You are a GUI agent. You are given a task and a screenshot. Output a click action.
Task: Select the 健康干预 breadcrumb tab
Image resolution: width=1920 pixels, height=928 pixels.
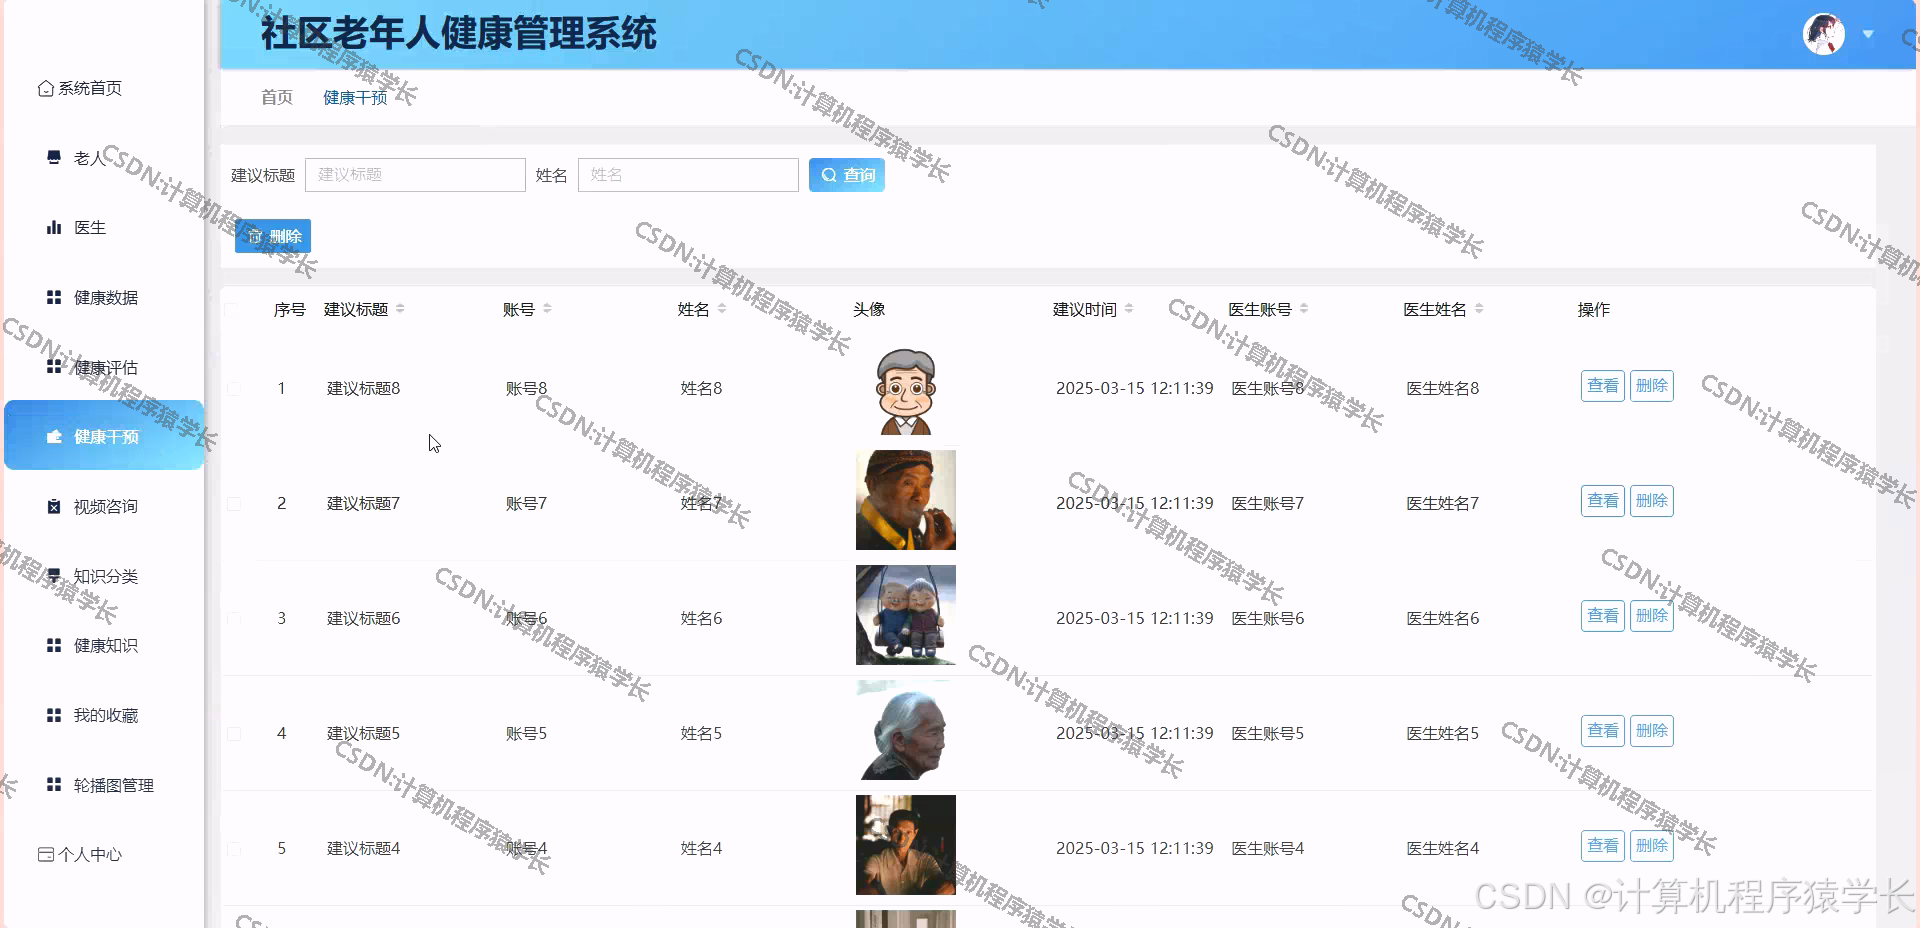click(x=355, y=97)
